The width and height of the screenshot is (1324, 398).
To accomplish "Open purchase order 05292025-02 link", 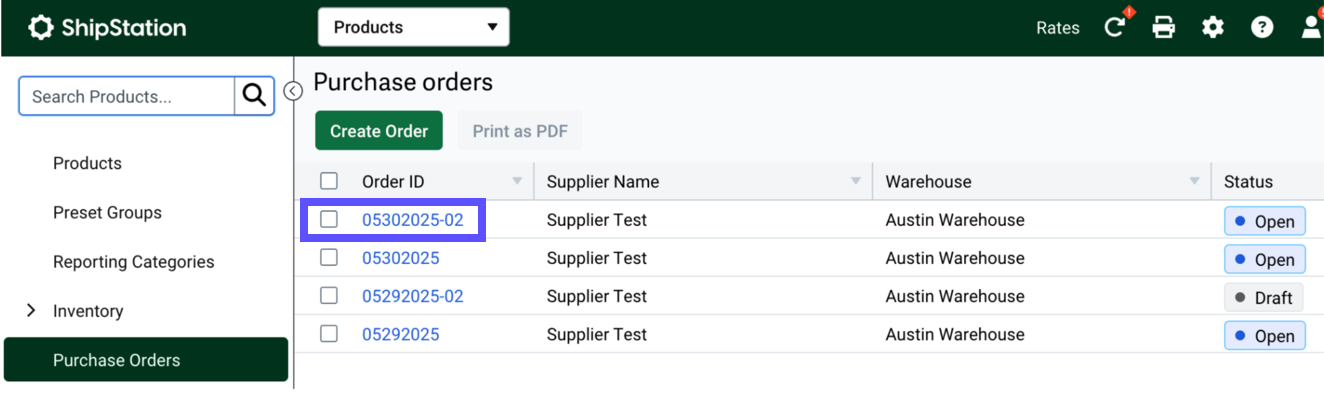I will pyautogui.click(x=413, y=296).
